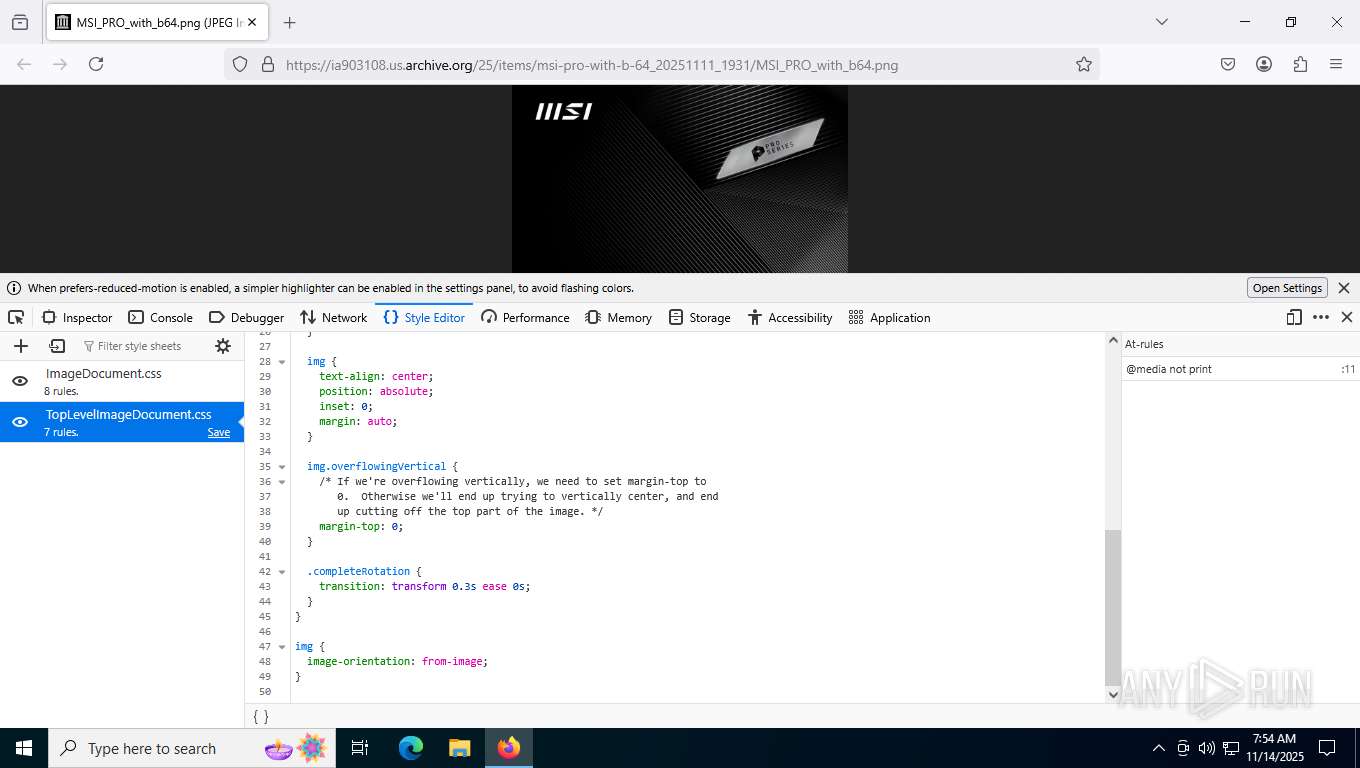1360x768 pixels.
Task: Bookmark this page with star icon
Action: coord(1083,64)
